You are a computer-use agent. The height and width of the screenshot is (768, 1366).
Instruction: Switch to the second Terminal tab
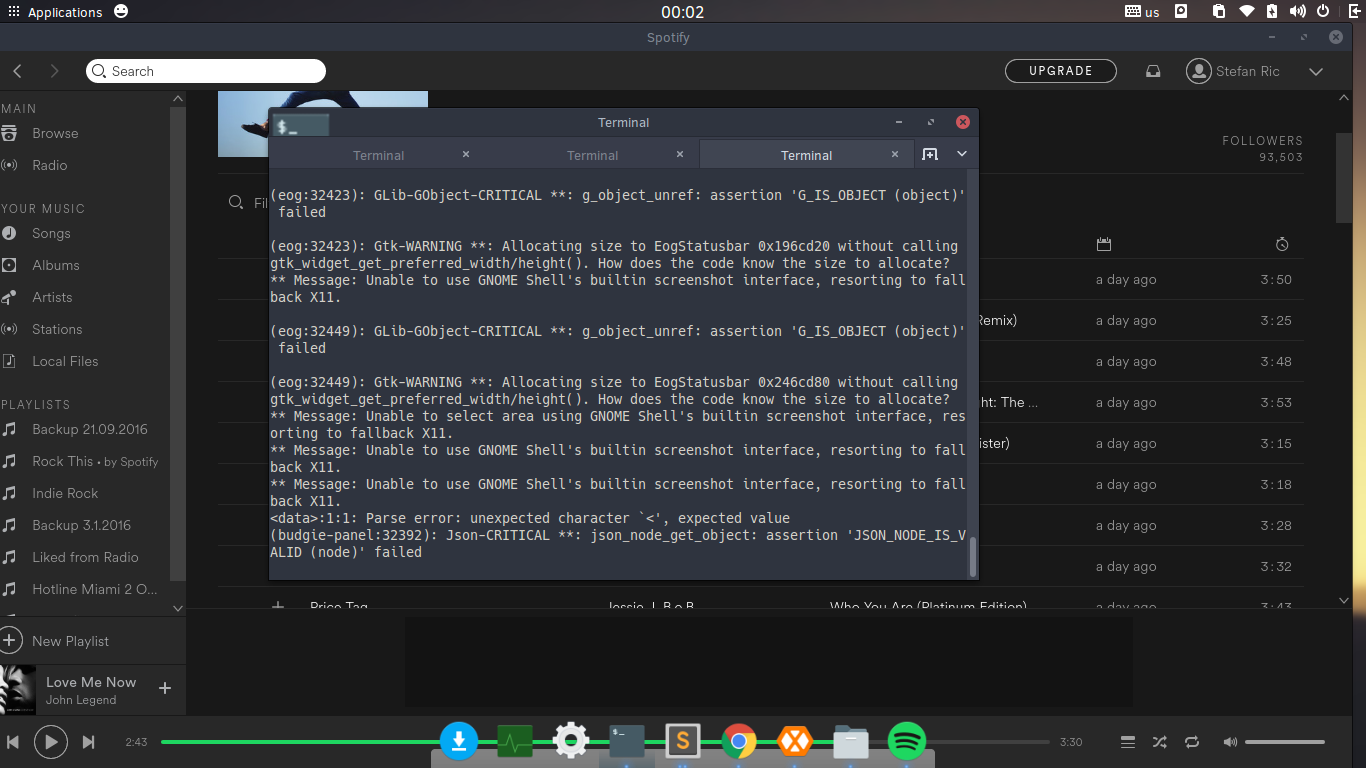click(592, 155)
